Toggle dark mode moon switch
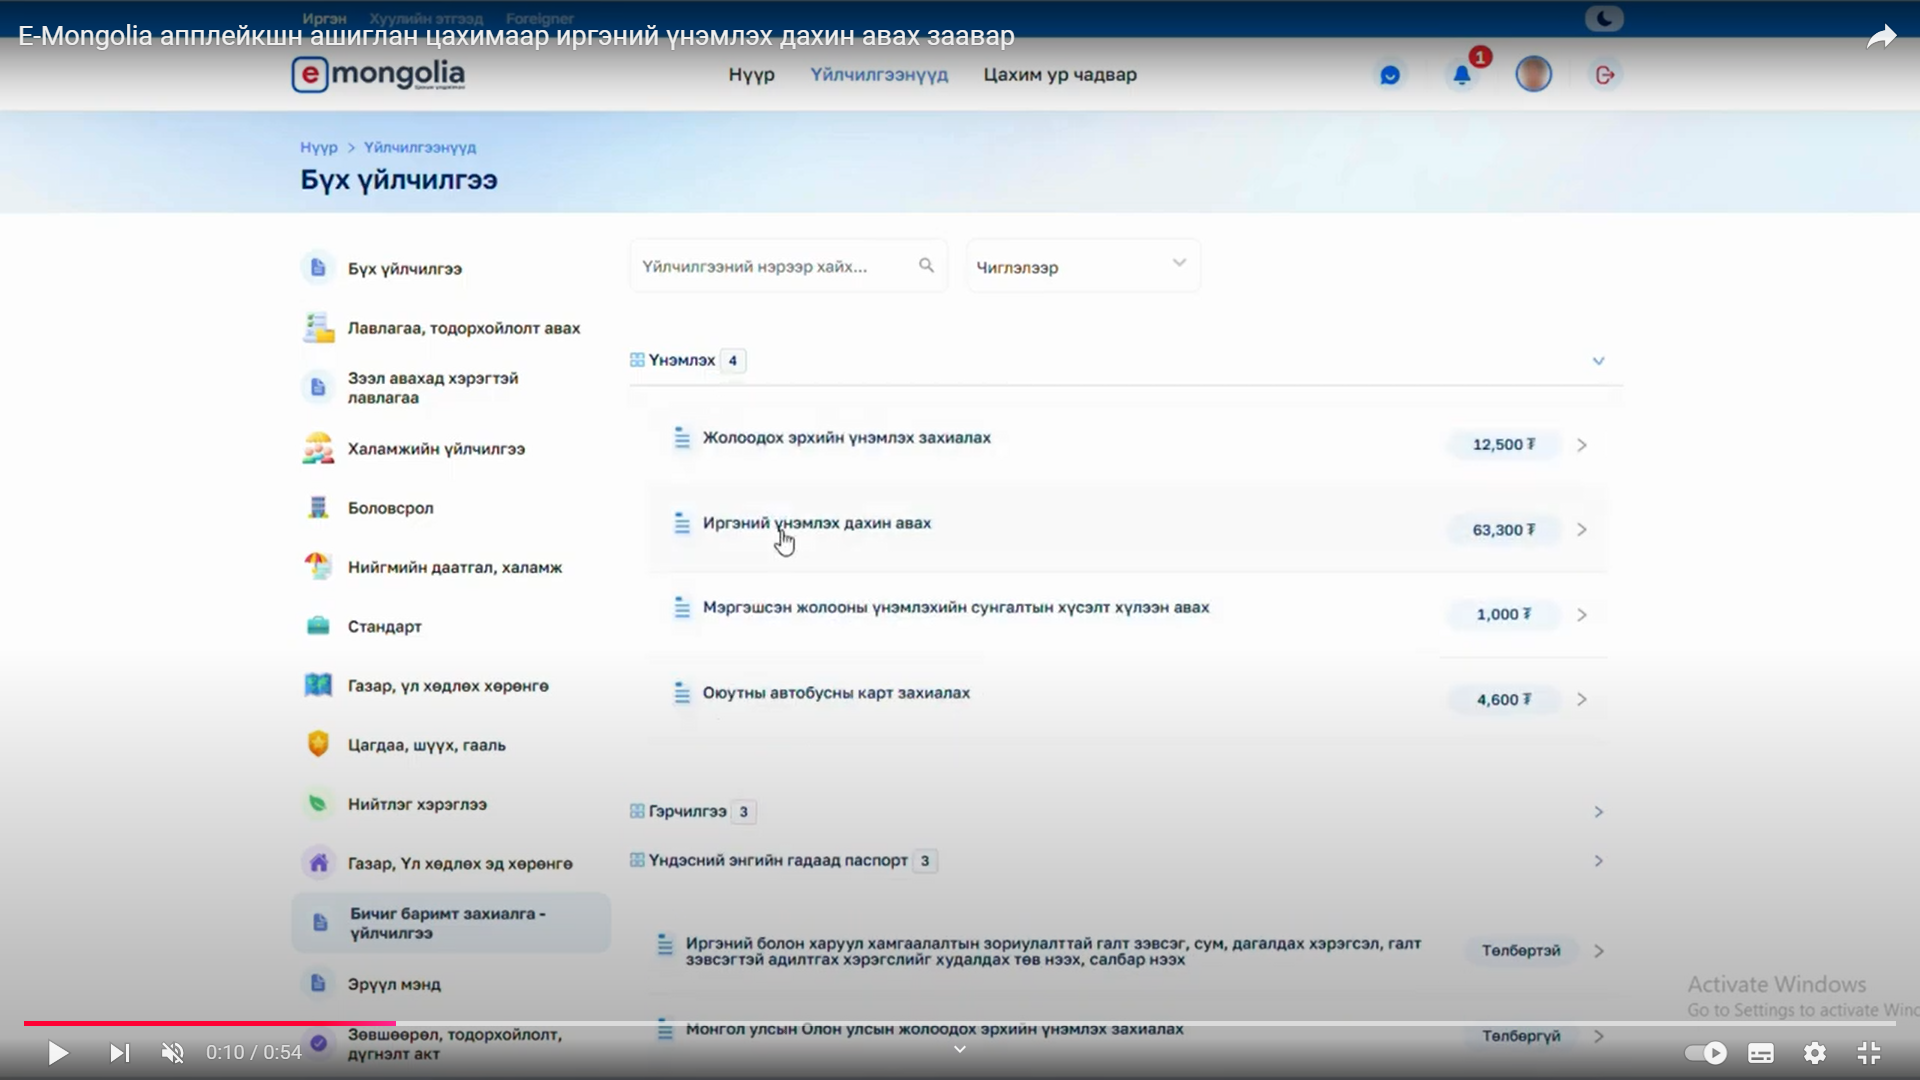 (x=1604, y=18)
